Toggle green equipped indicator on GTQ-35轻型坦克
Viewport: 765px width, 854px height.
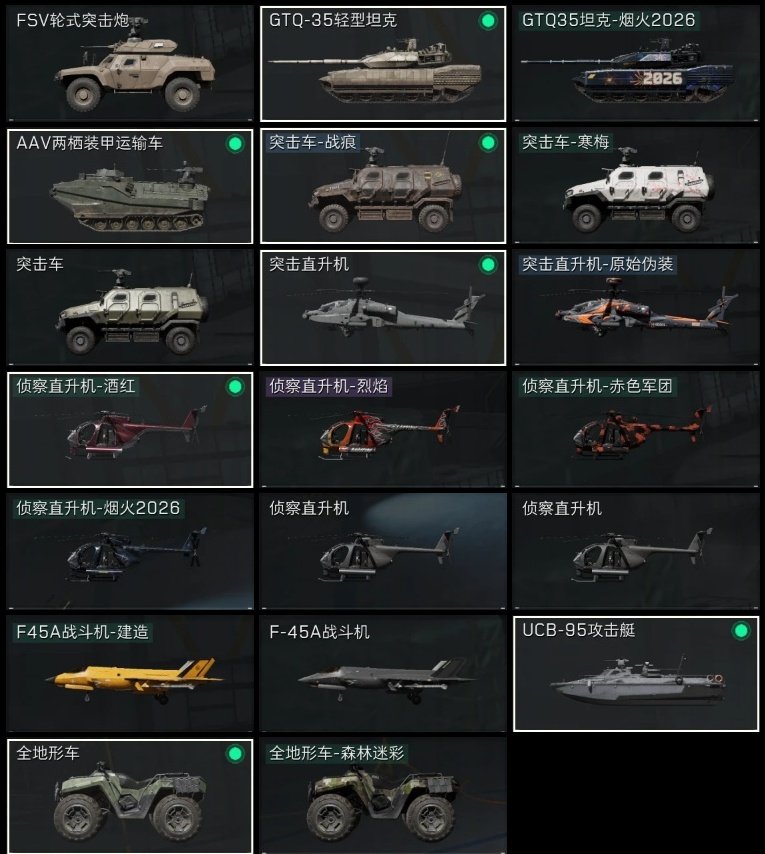tap(488, 21)
